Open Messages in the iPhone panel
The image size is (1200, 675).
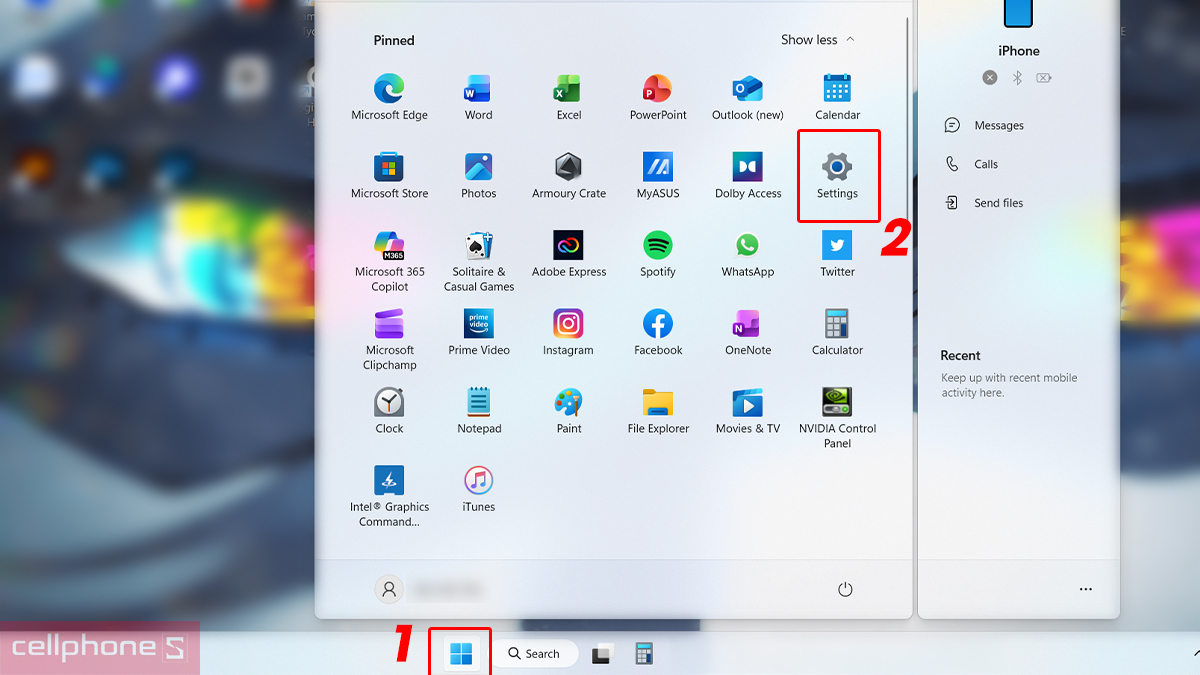point(984,125)
